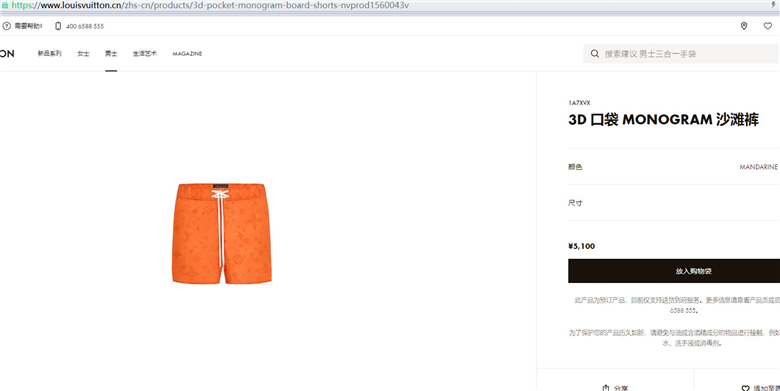Open the 女士 menu

point(83,54)
